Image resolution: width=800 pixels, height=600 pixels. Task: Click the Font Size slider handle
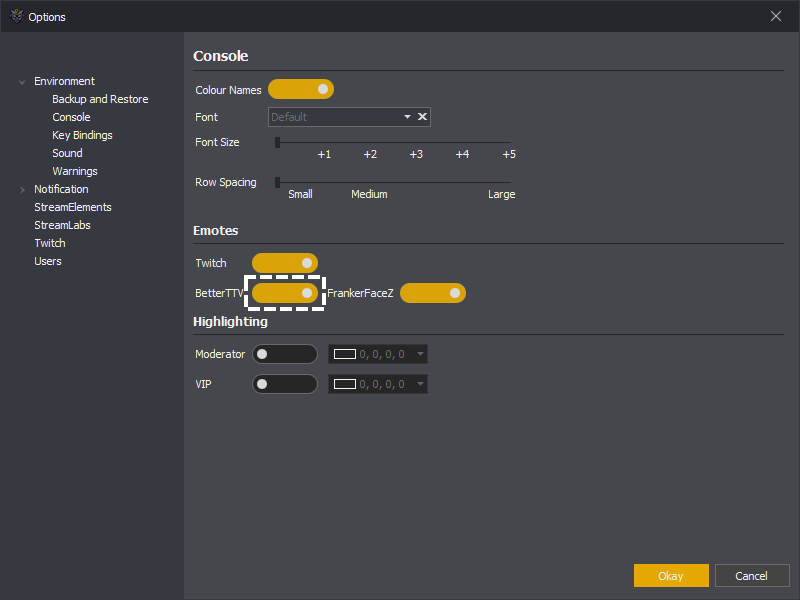(278, 142)
